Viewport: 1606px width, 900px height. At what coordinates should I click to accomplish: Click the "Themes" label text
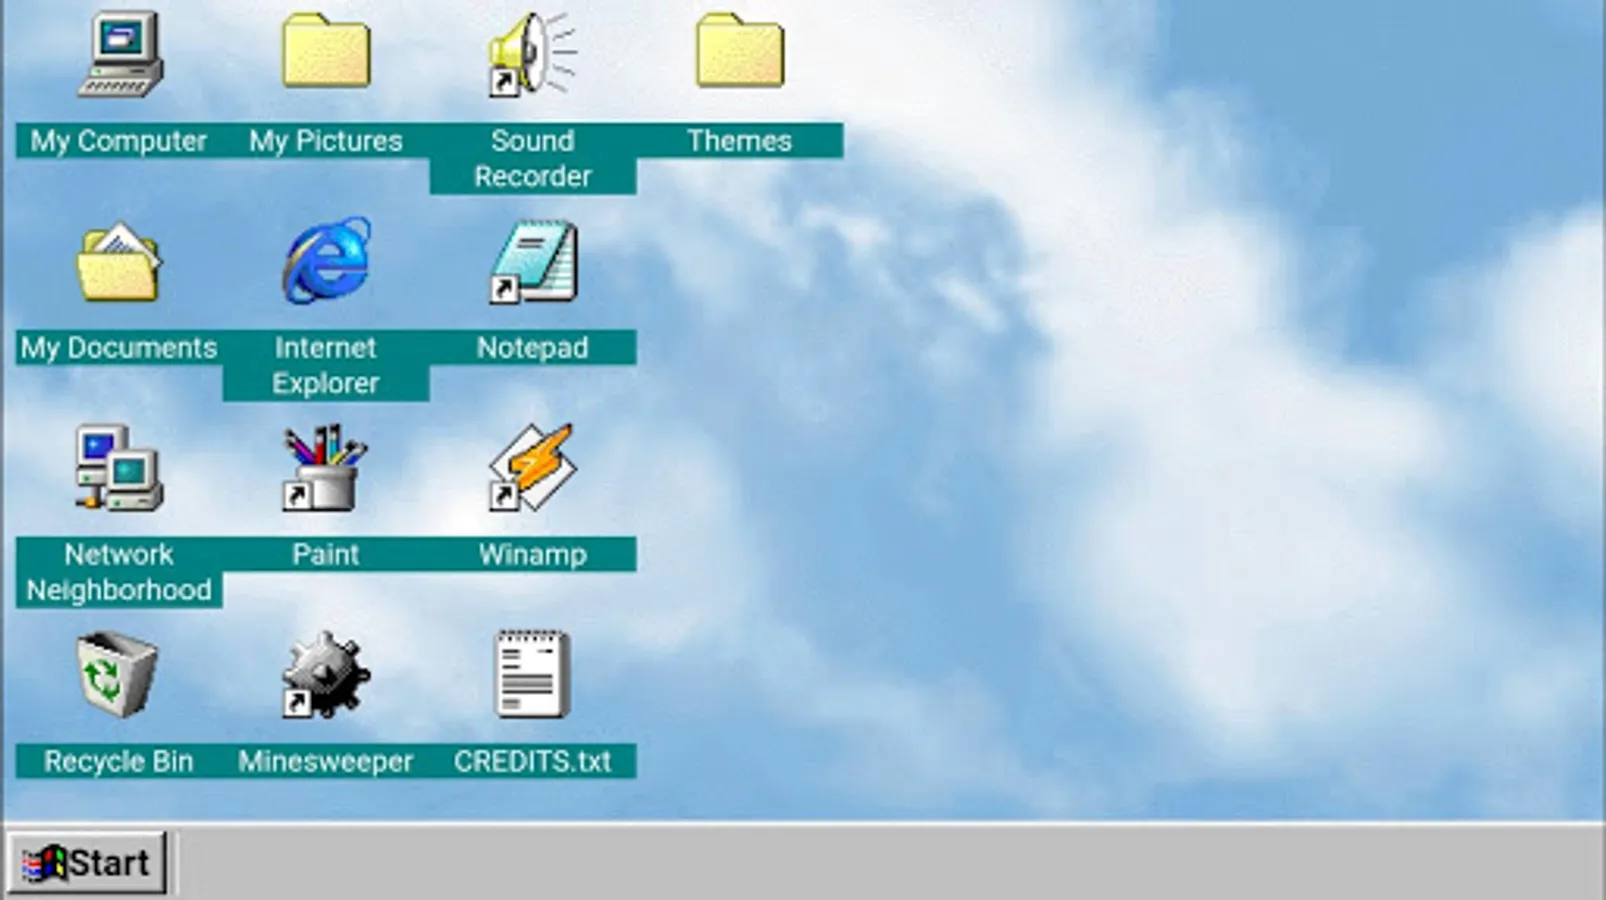pos(740,141)
